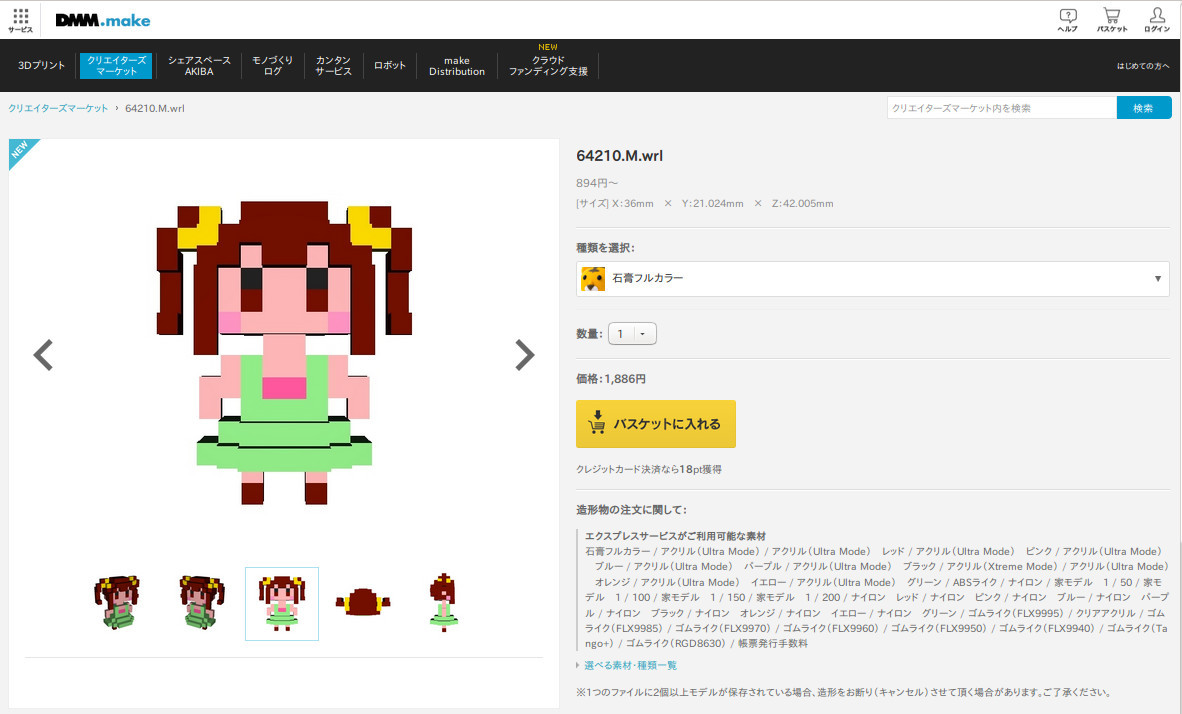Viewport: 1182px width, 714px height.
Task: Show the next product image arrow
Action: pos(525,354)
